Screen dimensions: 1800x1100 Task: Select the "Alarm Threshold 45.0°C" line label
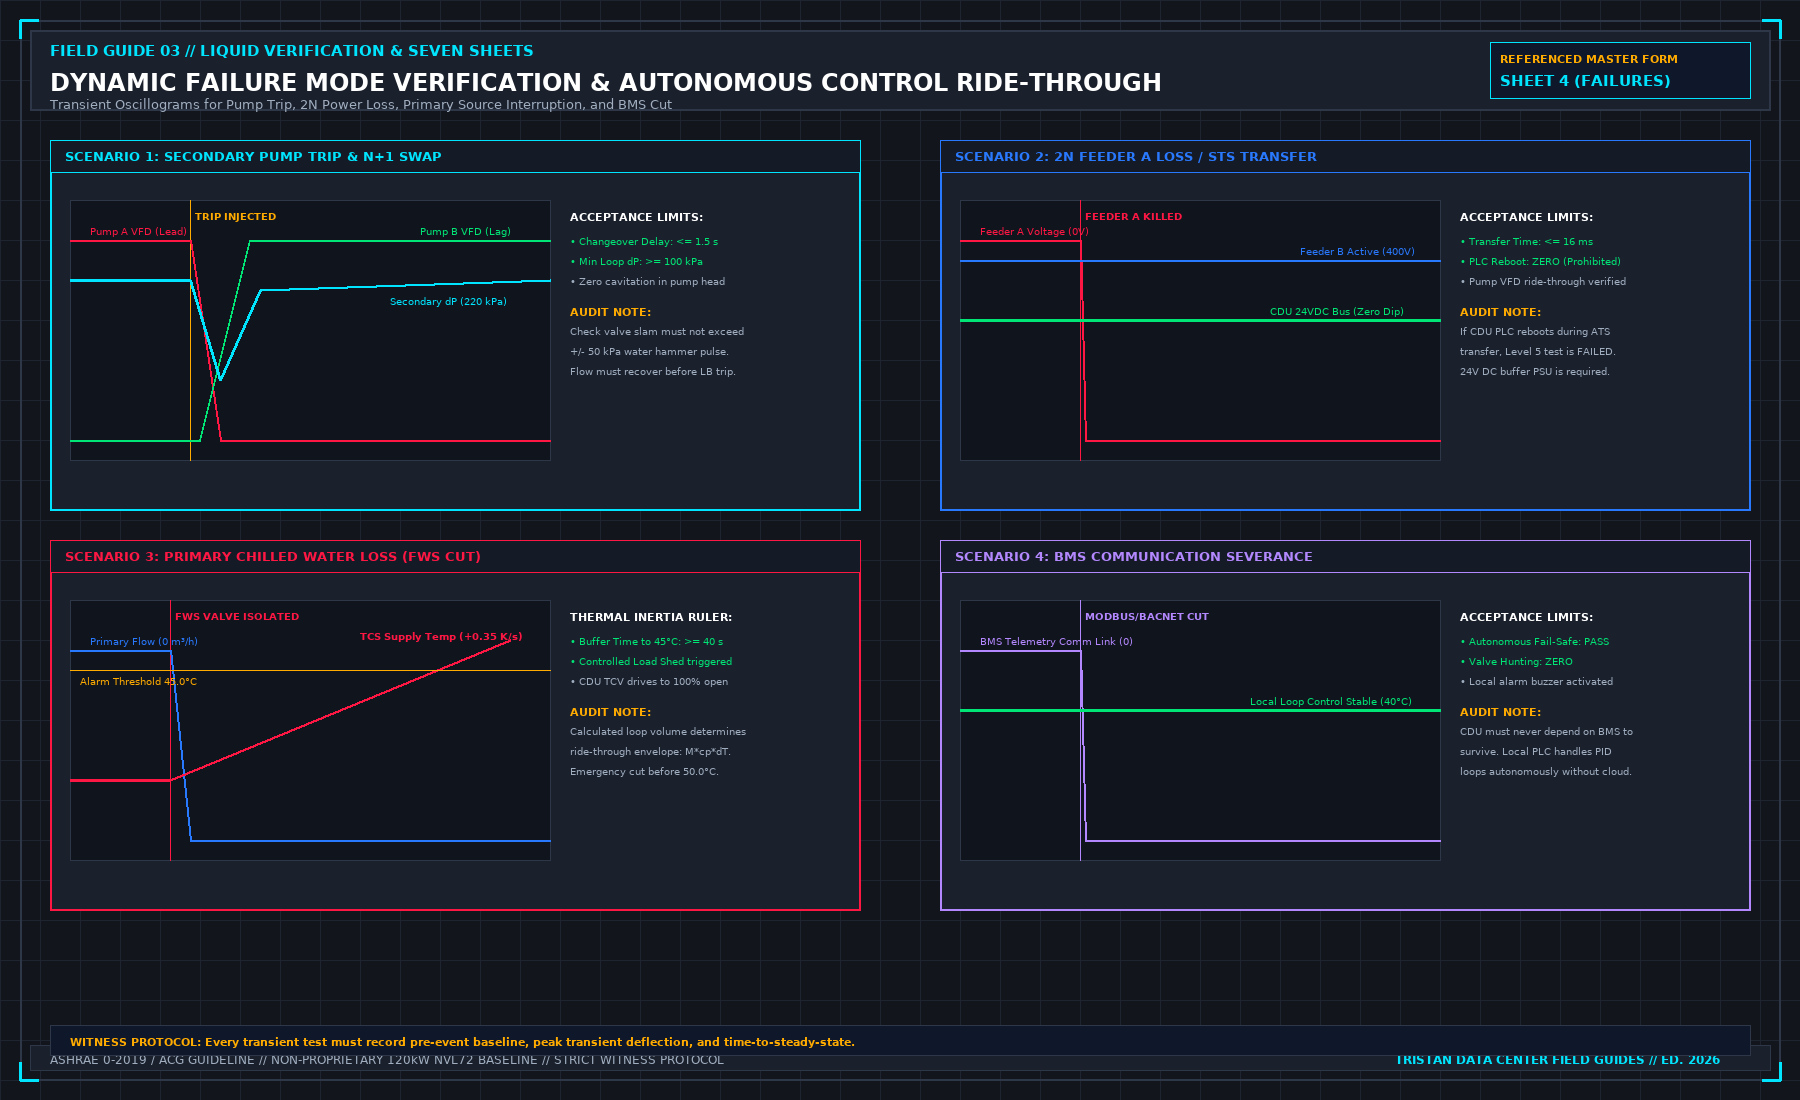point(138,682)
